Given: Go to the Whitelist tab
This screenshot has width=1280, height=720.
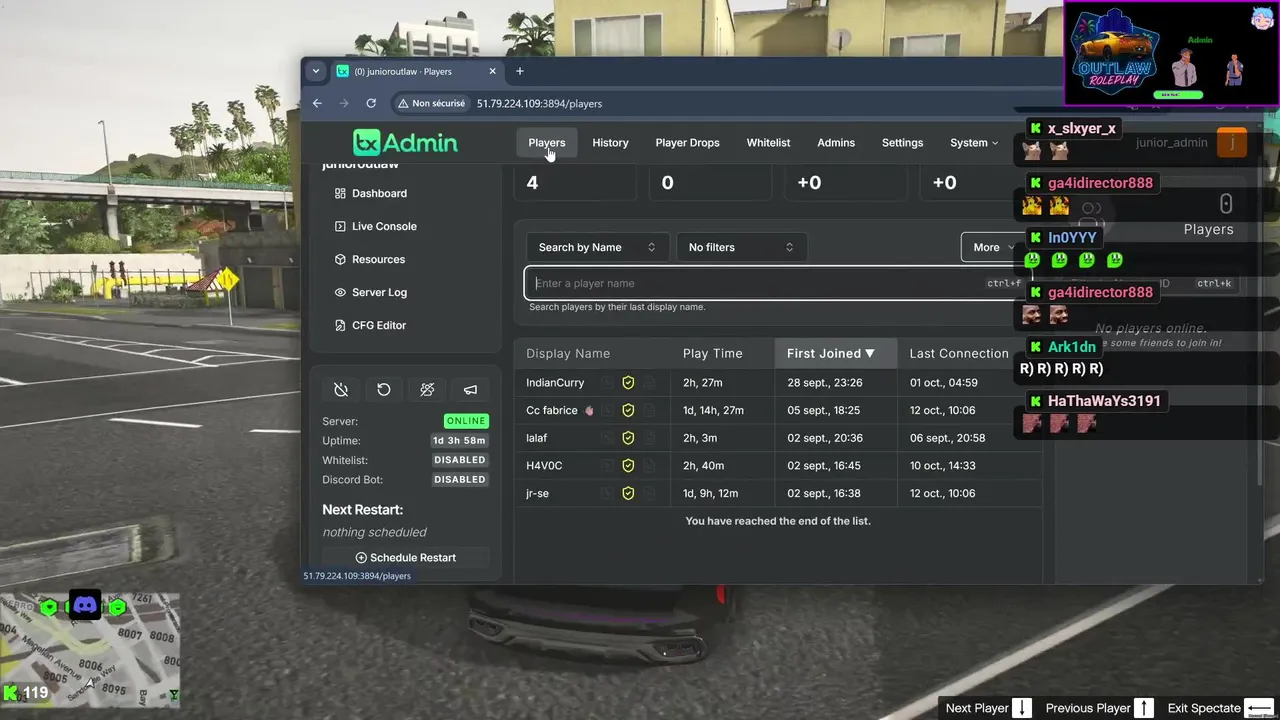Looking at the screenshot, I should coord(768,143).
